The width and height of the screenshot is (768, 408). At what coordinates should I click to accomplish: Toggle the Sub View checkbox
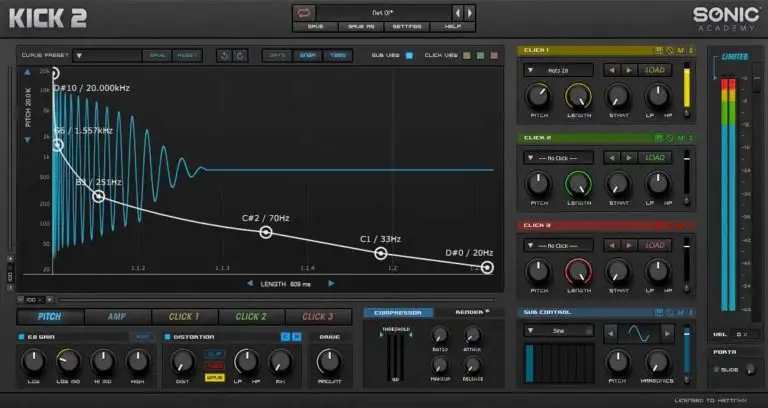click(409, 56)
